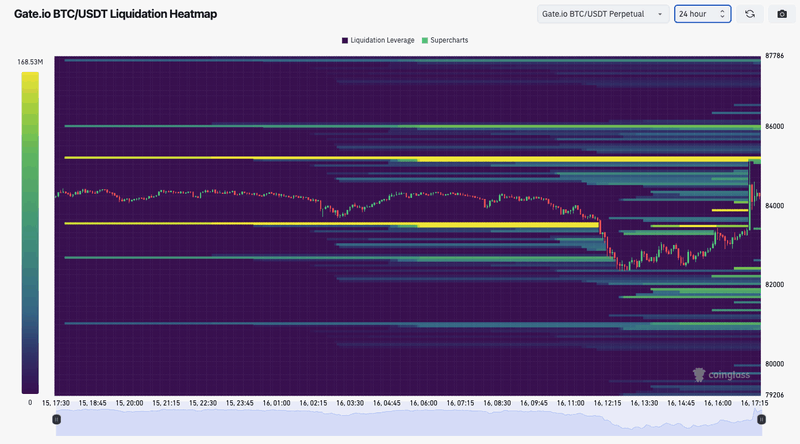
Task: Refresh the liquidation heatmap data
Action: 749,14
